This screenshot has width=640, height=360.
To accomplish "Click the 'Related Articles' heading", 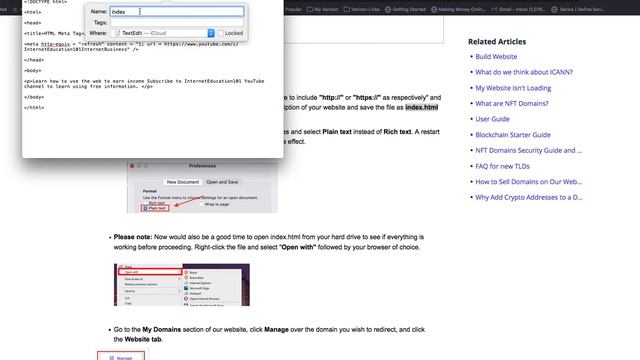I will tap(497, 42).
